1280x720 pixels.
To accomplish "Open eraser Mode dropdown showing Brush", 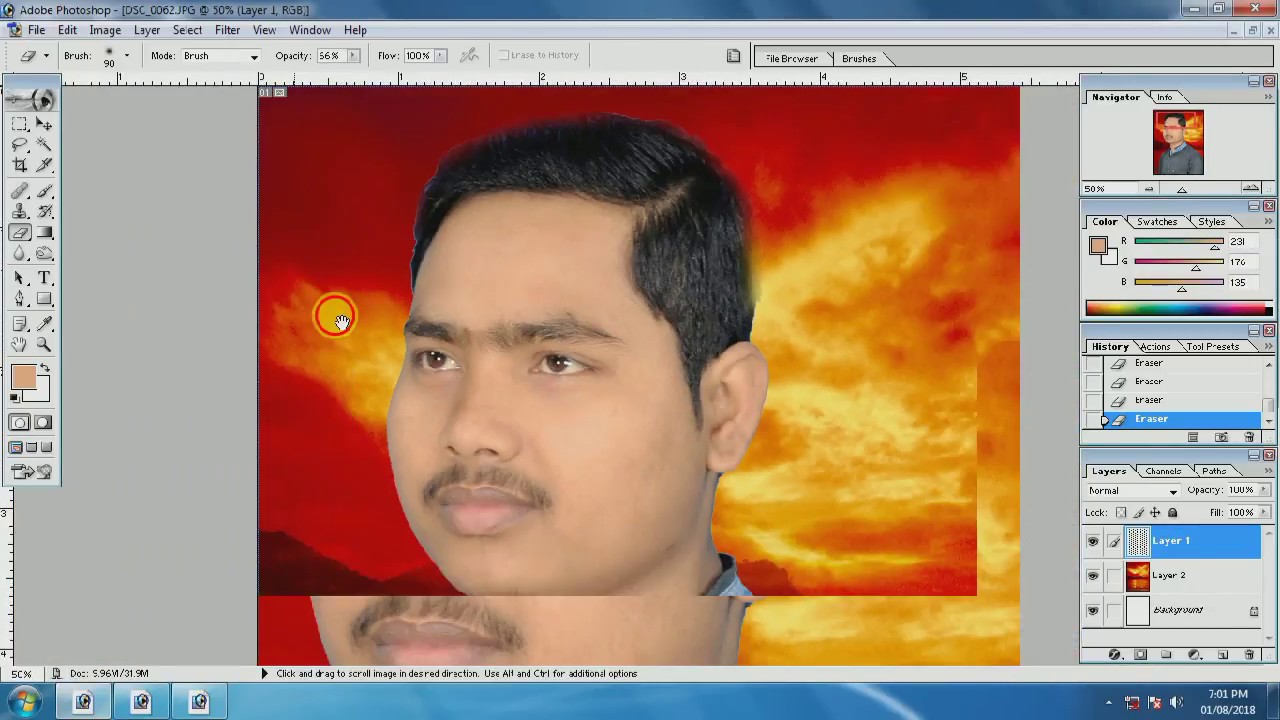I will pos(220,56).
